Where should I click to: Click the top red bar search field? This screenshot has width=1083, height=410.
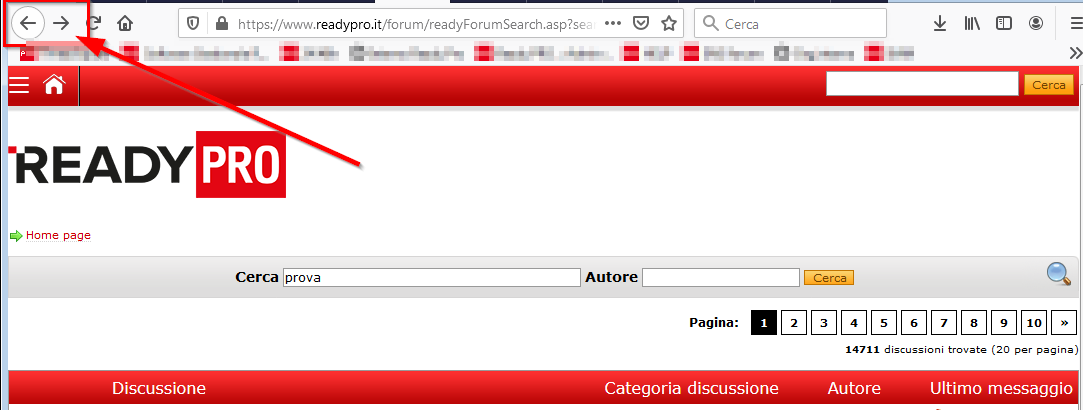(922, 84)
